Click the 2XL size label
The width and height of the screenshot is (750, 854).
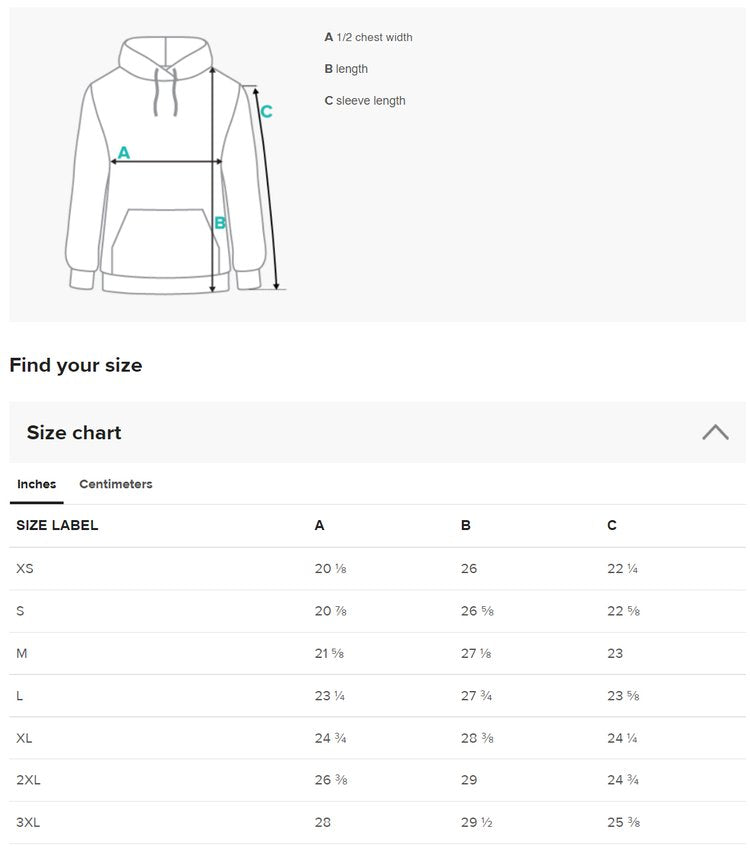tap(28, 780)
